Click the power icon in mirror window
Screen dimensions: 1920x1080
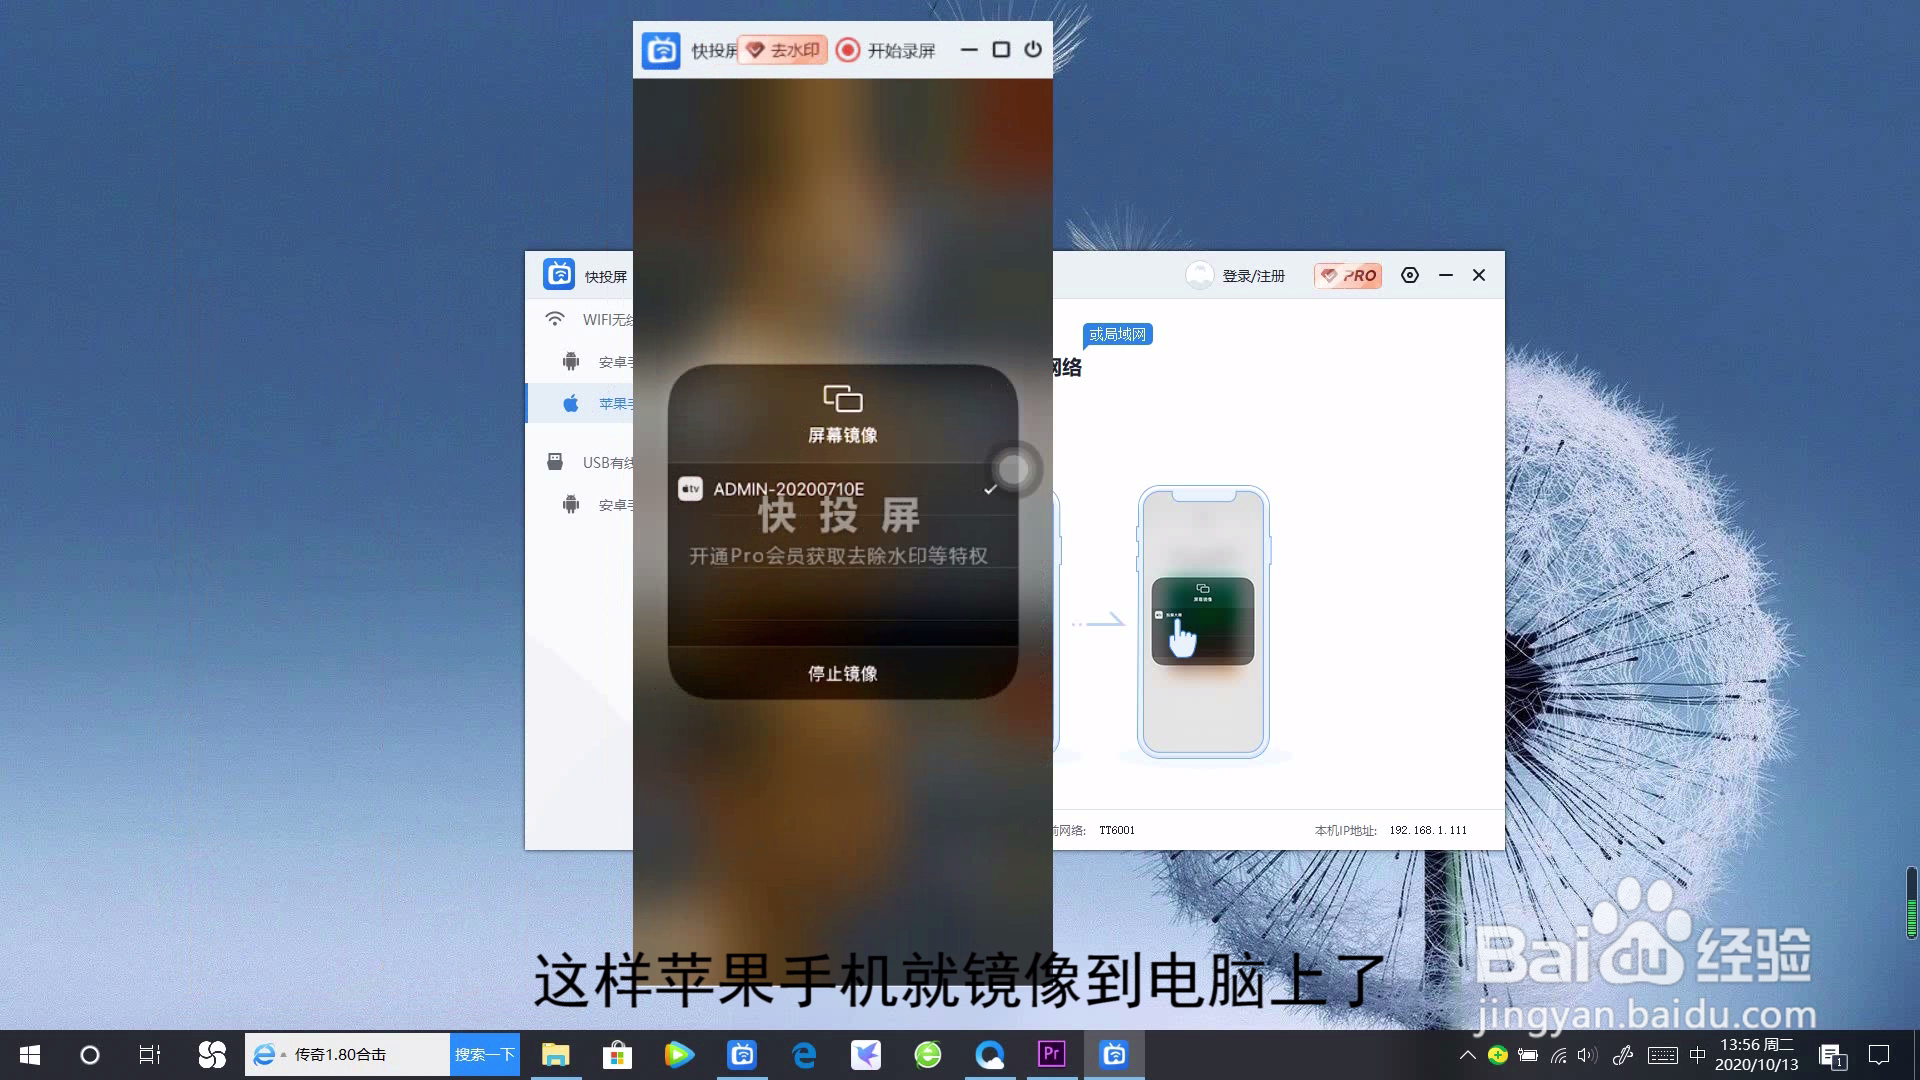click(x=1033, y=49)
